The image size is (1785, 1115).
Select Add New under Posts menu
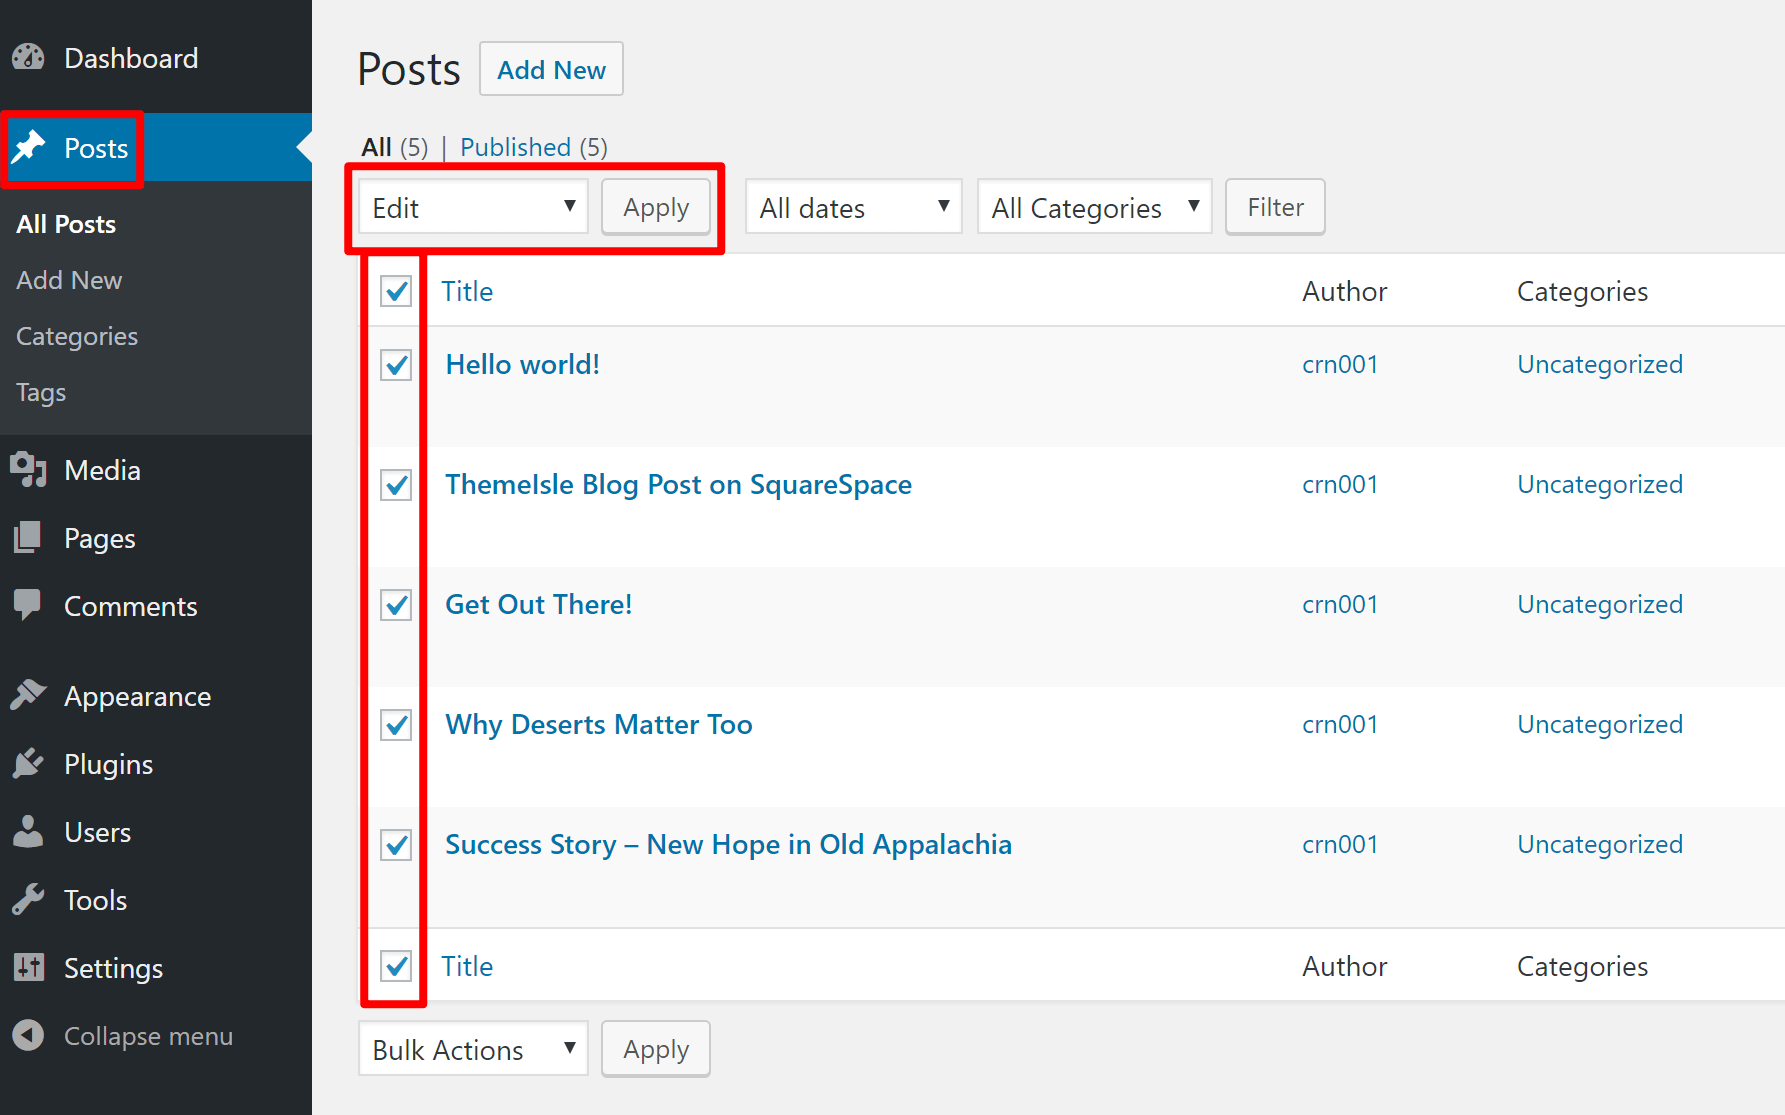pyautogui.click(x=69, y=280)
